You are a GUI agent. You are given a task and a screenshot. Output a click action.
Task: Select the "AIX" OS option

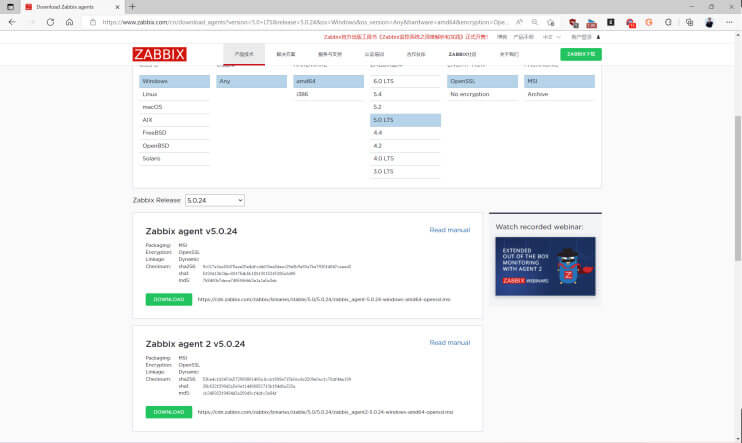[x=174, y=120]
